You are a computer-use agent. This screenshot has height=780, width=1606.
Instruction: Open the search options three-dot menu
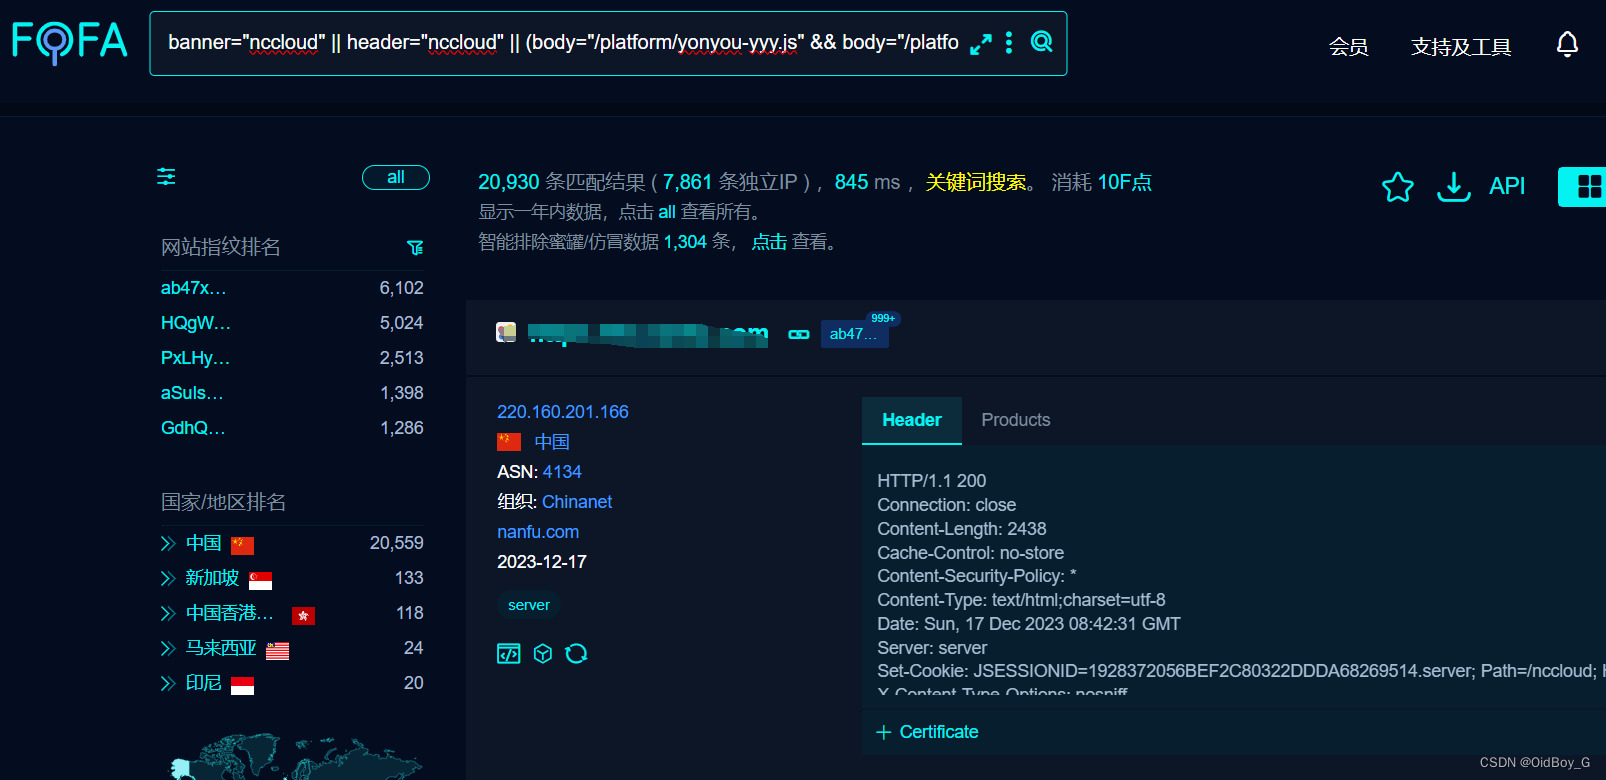(x=1009, y=43)
